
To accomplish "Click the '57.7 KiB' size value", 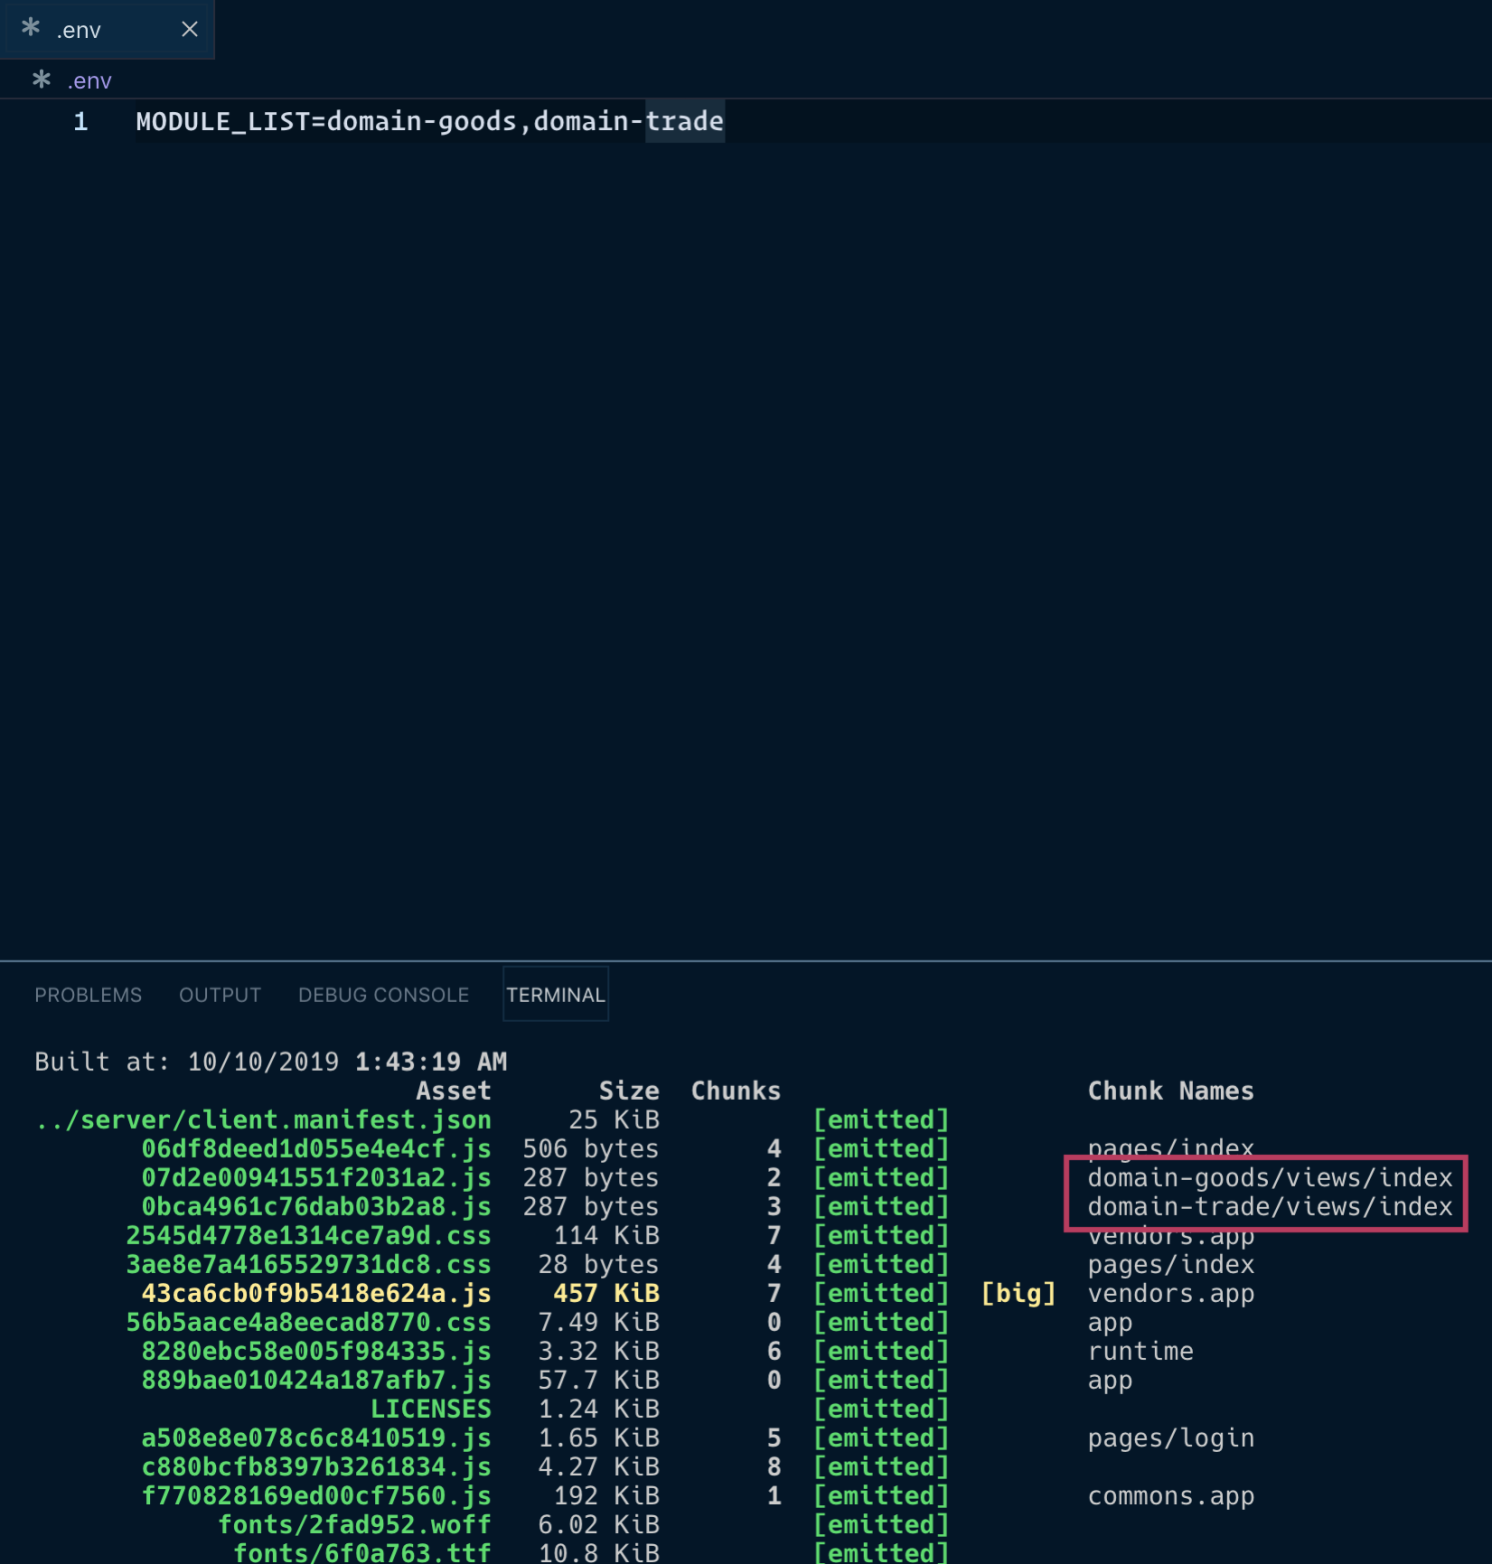I will click(x=599, y=1381).
